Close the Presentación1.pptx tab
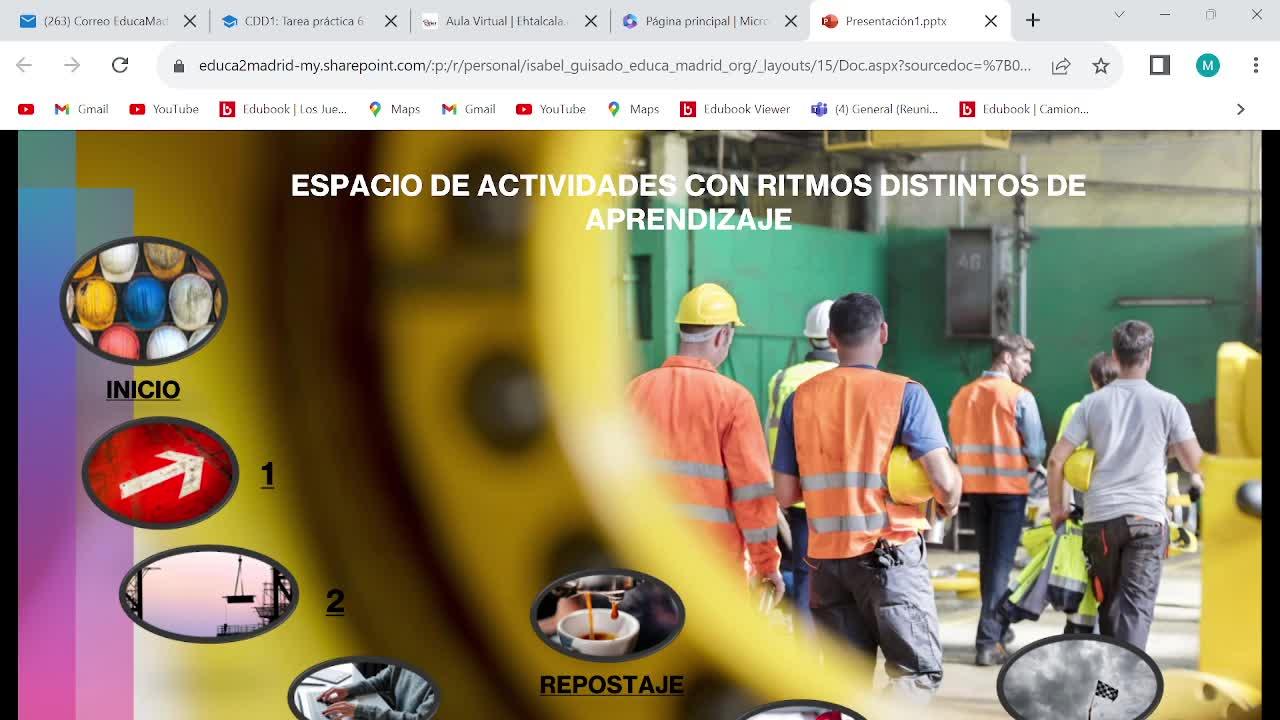This screenshot has height=720, width=1280. pos(991,21)
